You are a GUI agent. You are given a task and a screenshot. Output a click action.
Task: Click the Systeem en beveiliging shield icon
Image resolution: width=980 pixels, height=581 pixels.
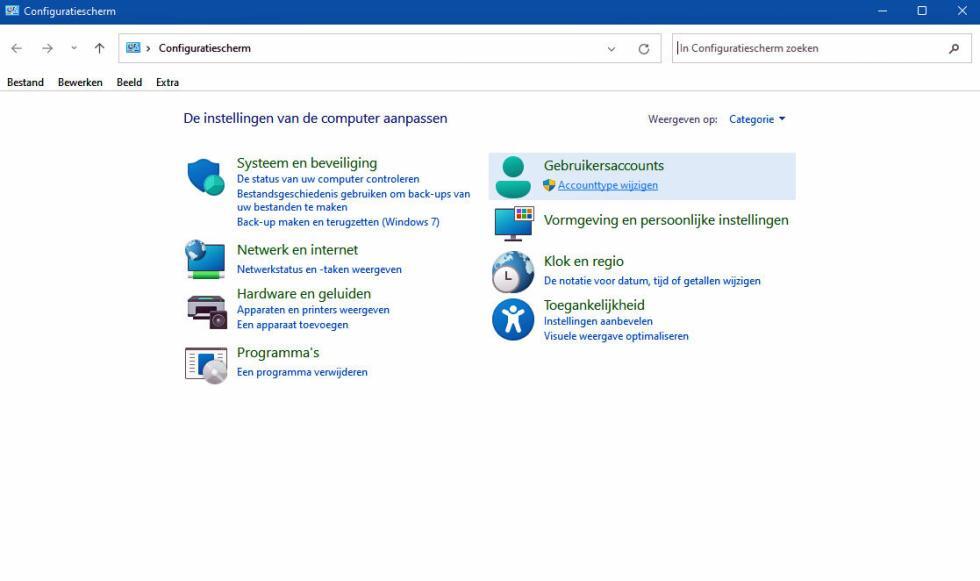point(206,177)
